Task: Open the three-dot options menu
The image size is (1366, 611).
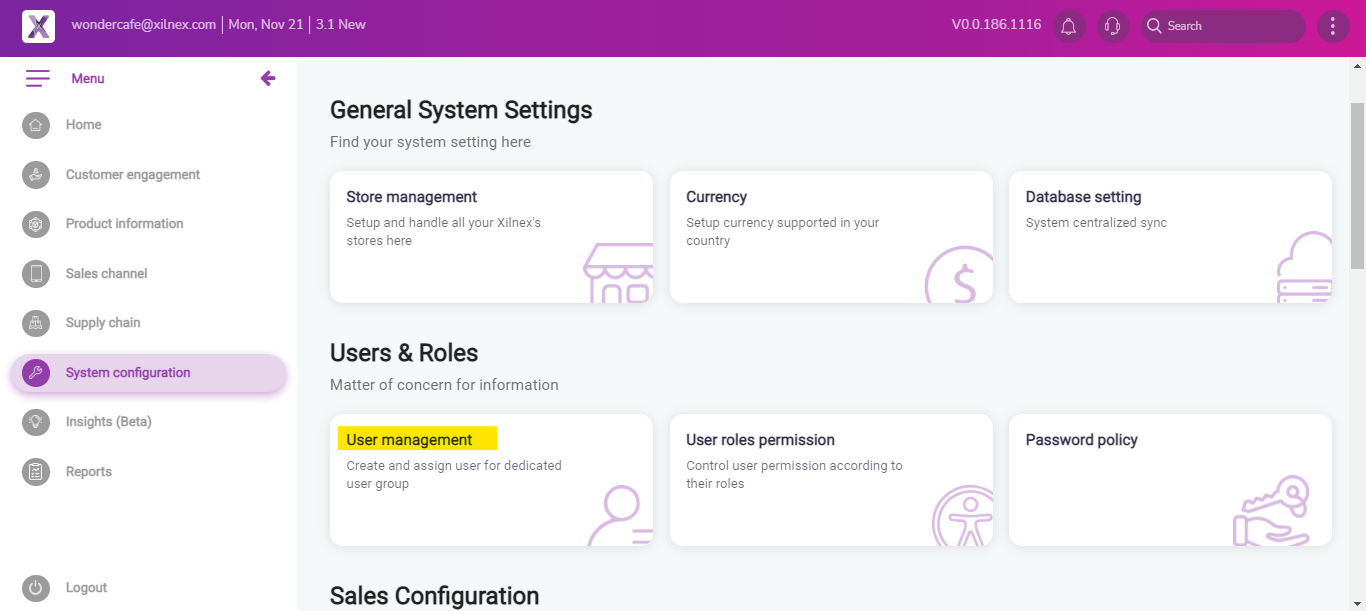Action: tap(1333, 26)
